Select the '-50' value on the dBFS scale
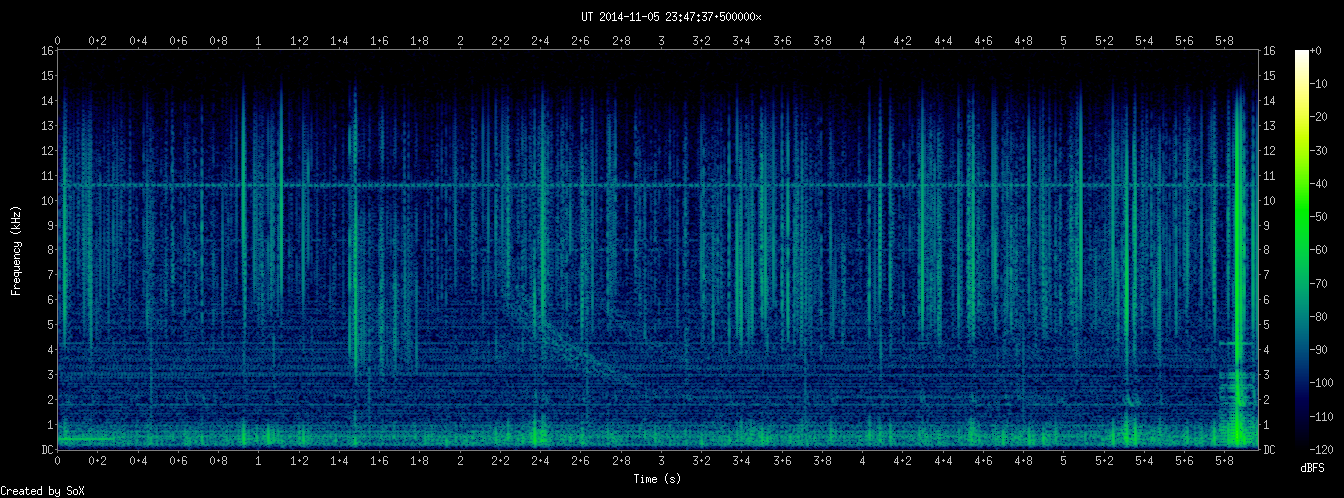The width and height of the screenshot is (1344, 498). point(1320,217)
